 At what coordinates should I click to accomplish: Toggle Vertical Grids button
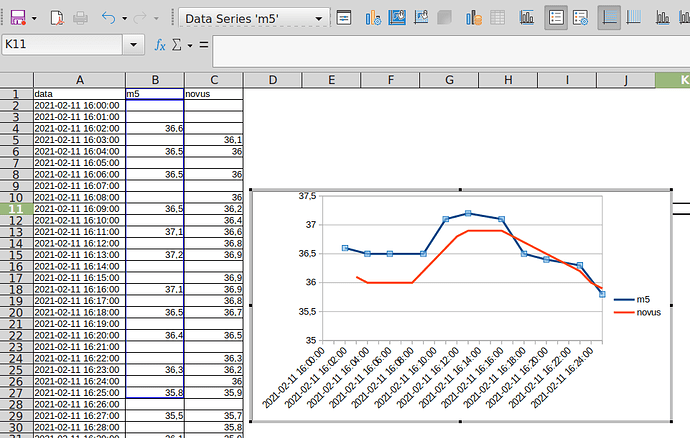tap(633, 18)
